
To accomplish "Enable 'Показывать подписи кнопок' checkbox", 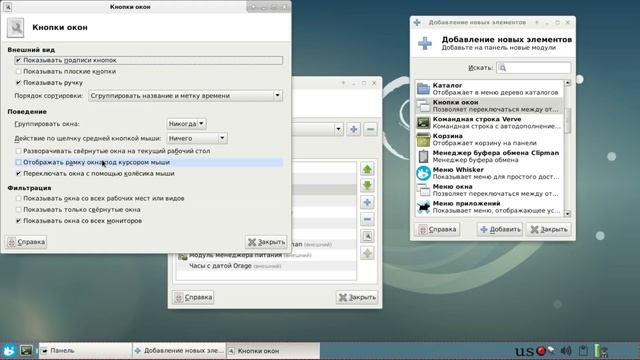I will tap(18, 60).
